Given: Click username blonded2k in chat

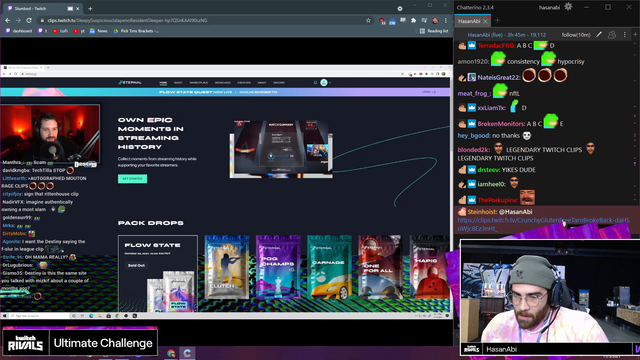Looking at the screenshot, I should [x=473, y=150].
